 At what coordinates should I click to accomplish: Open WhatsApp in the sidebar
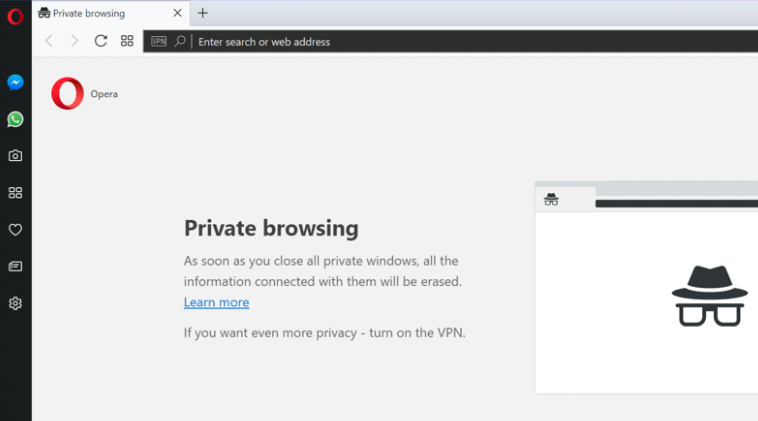(15, 119)
